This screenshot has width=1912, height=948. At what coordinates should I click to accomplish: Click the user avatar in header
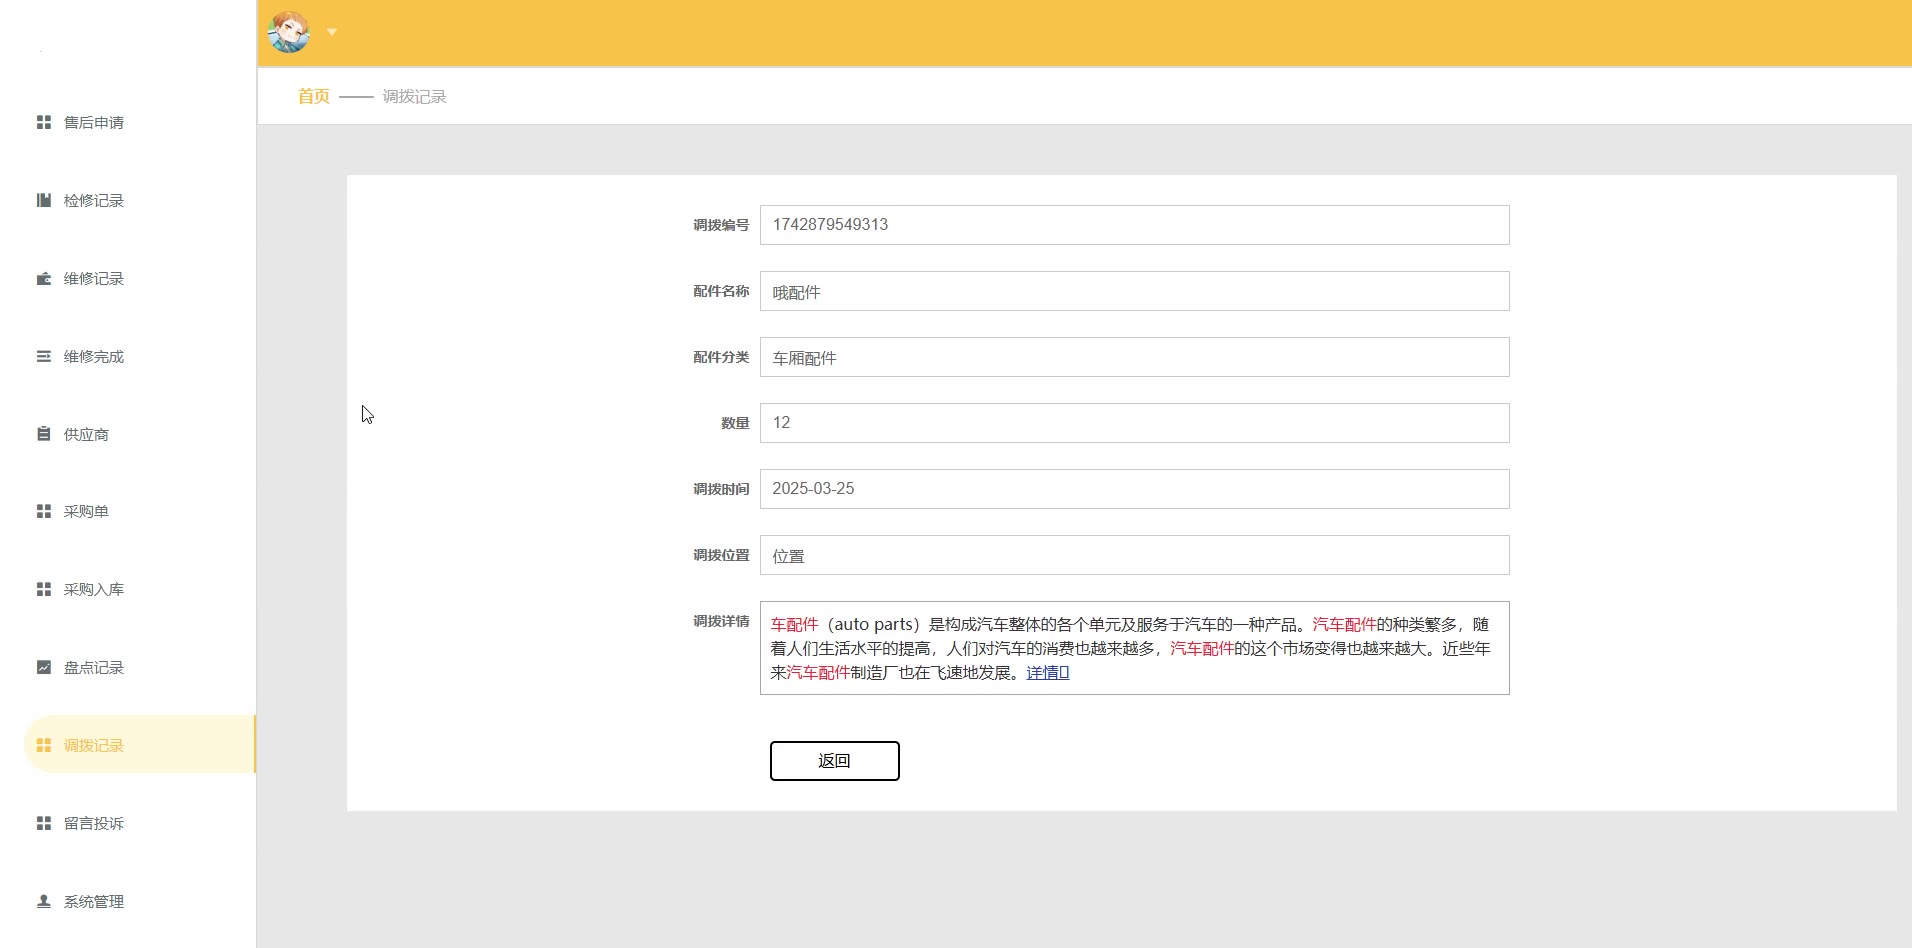pyautogui.click(x=289, y=32)
